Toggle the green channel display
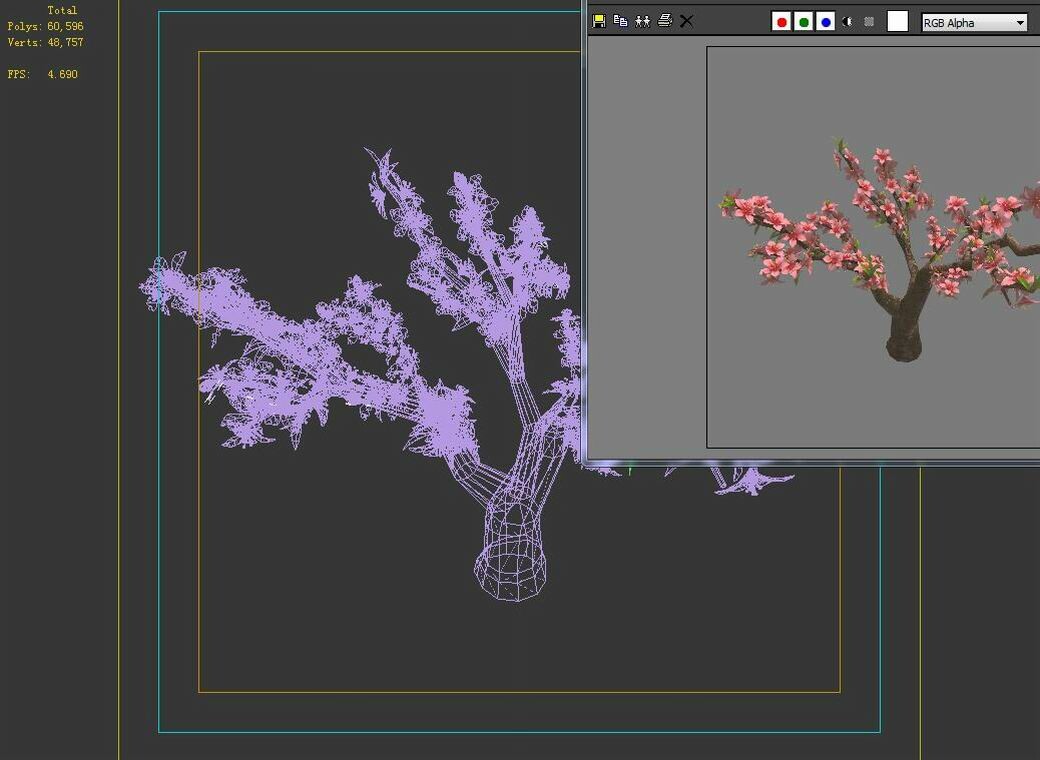 click(x=803, y=21)
